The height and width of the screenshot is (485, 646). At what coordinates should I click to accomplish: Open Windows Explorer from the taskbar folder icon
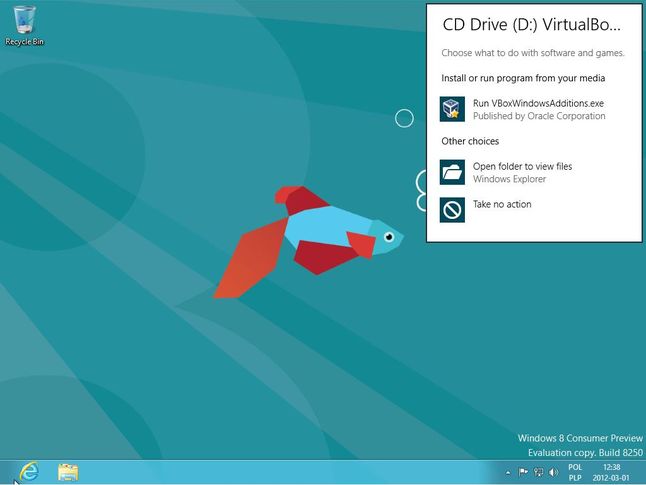[x=68, y=472]
